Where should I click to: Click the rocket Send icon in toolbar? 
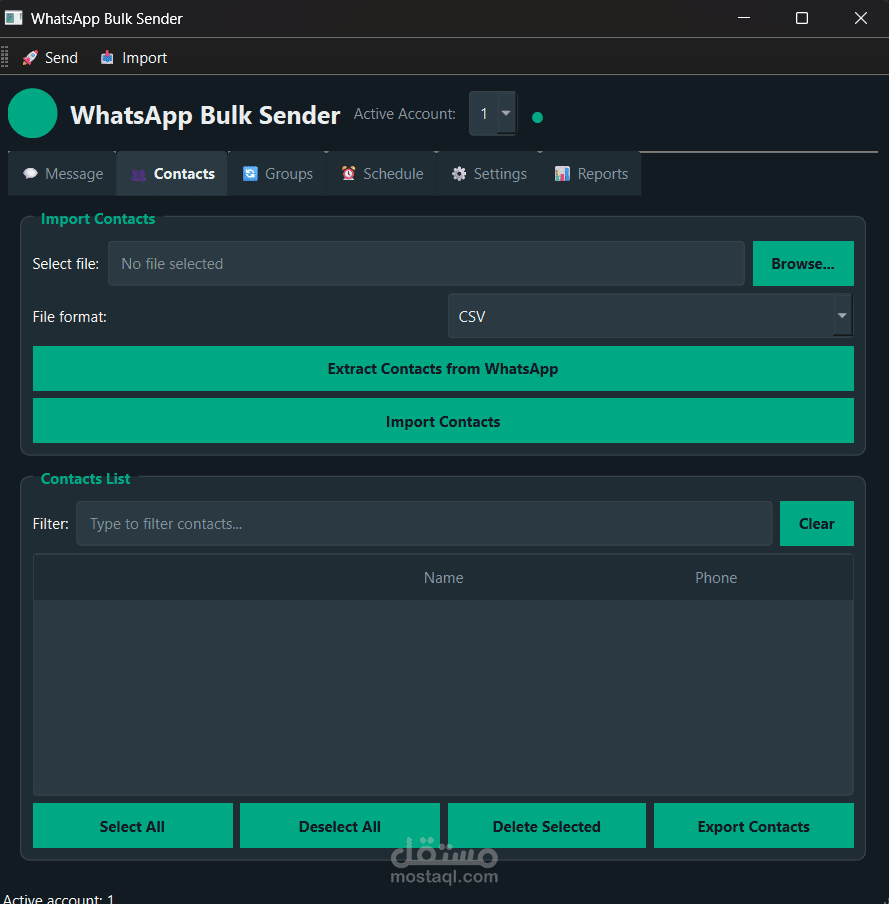[30, 58]
